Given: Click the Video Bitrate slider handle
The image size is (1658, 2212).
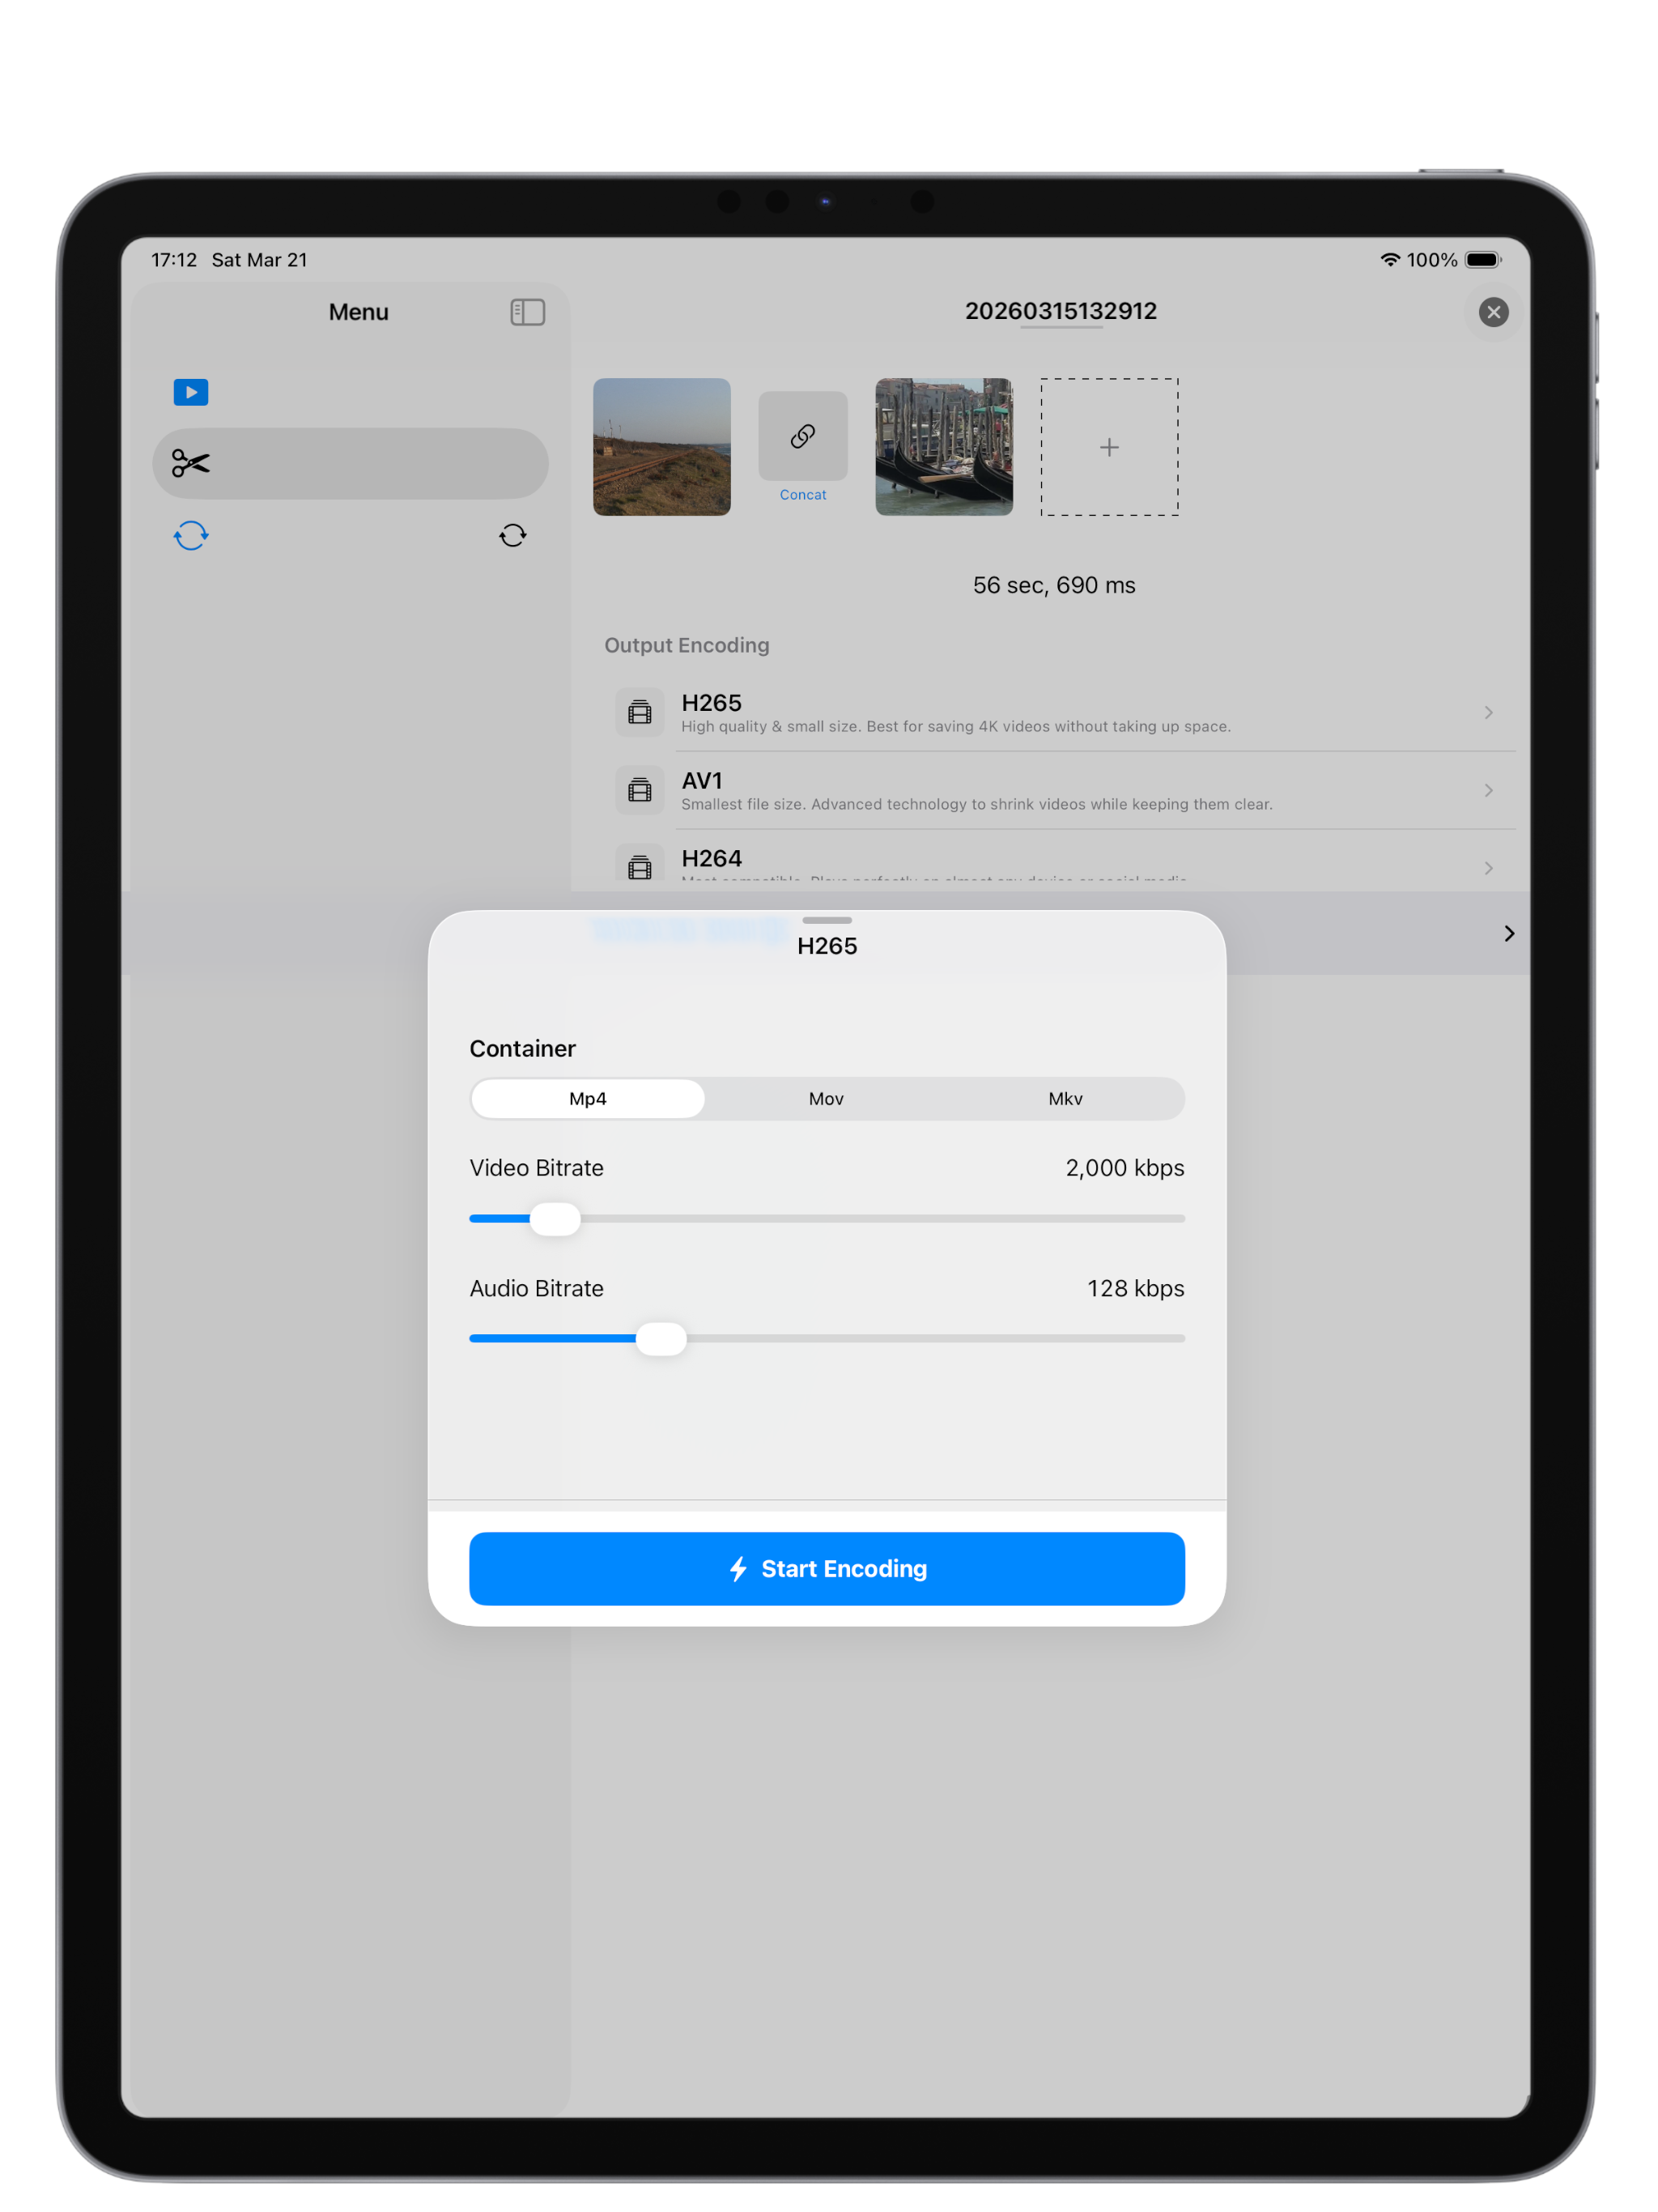Looking at the screenshot, I should click(555, 1219).
